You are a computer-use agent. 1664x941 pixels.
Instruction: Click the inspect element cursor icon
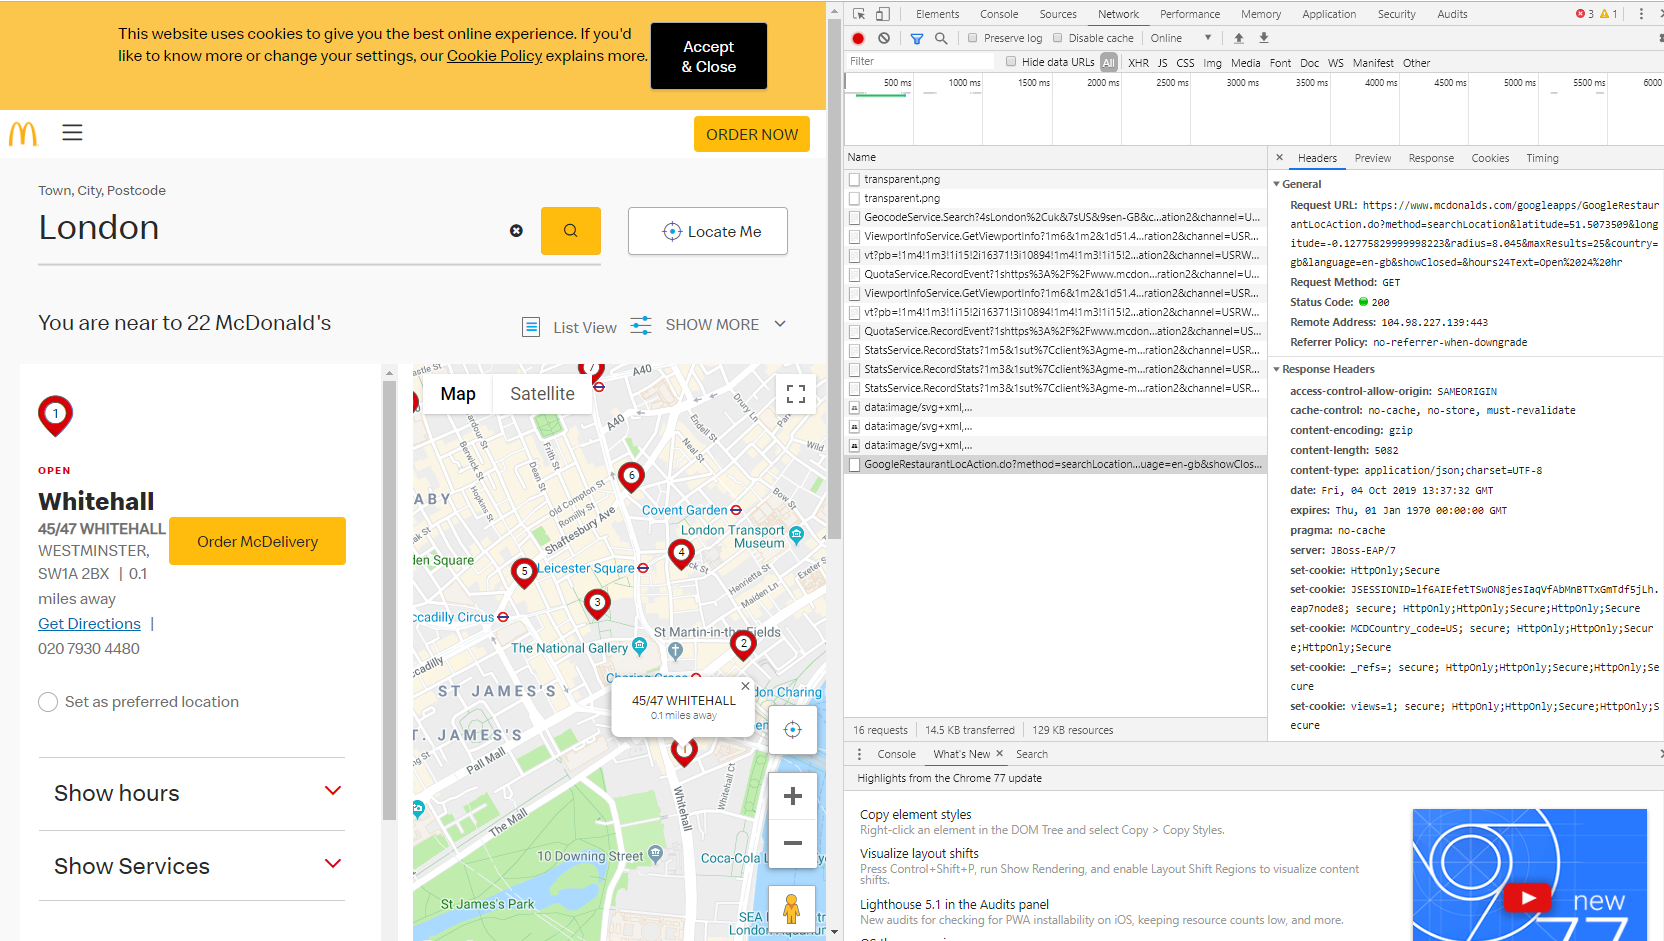click(859, 14)
